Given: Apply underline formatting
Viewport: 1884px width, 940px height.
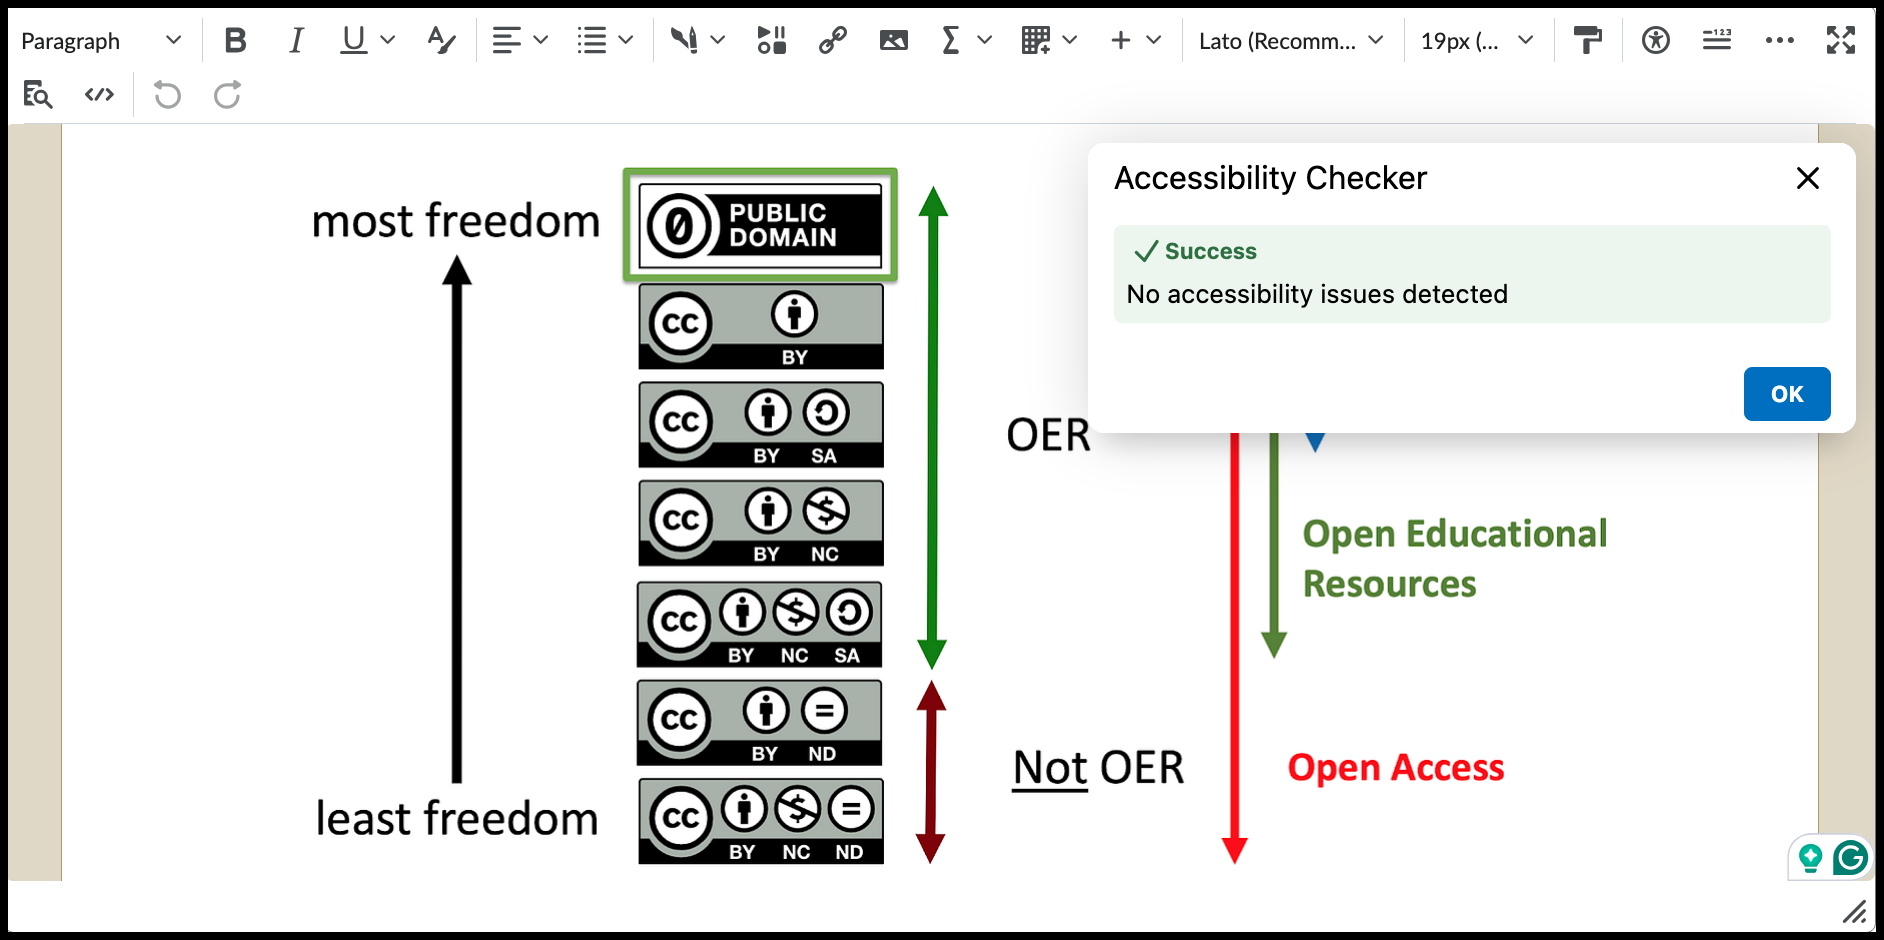Looking at the screenshot, I should coord(353,41).
